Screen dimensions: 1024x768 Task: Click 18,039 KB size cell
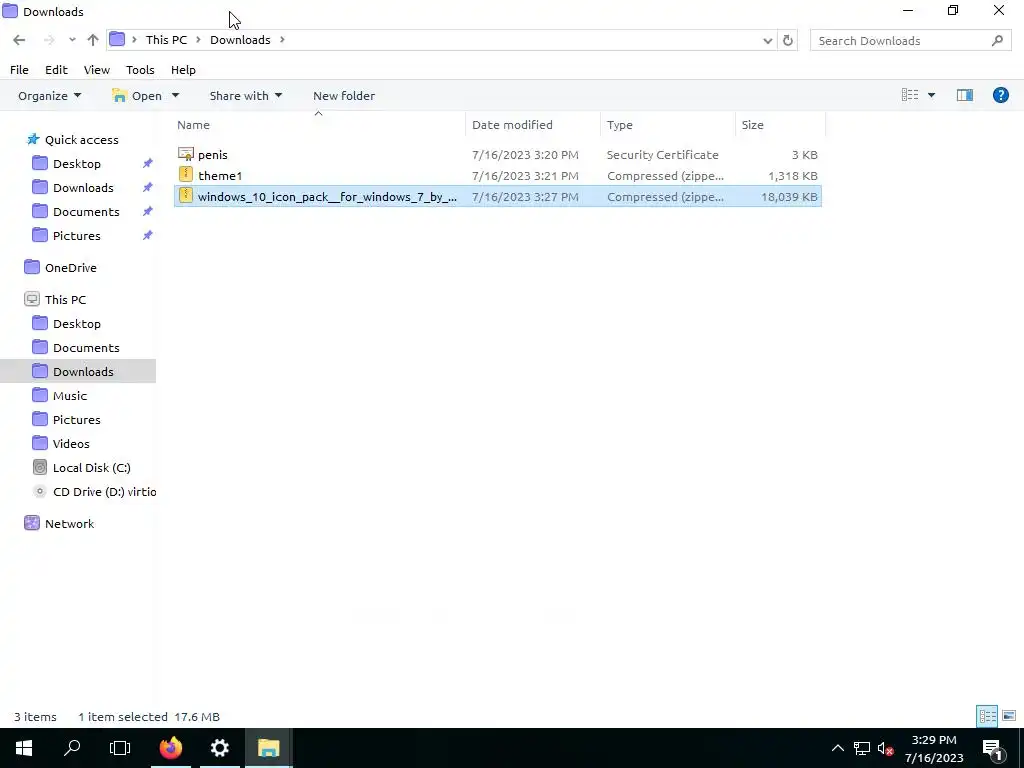pos(789,197)
